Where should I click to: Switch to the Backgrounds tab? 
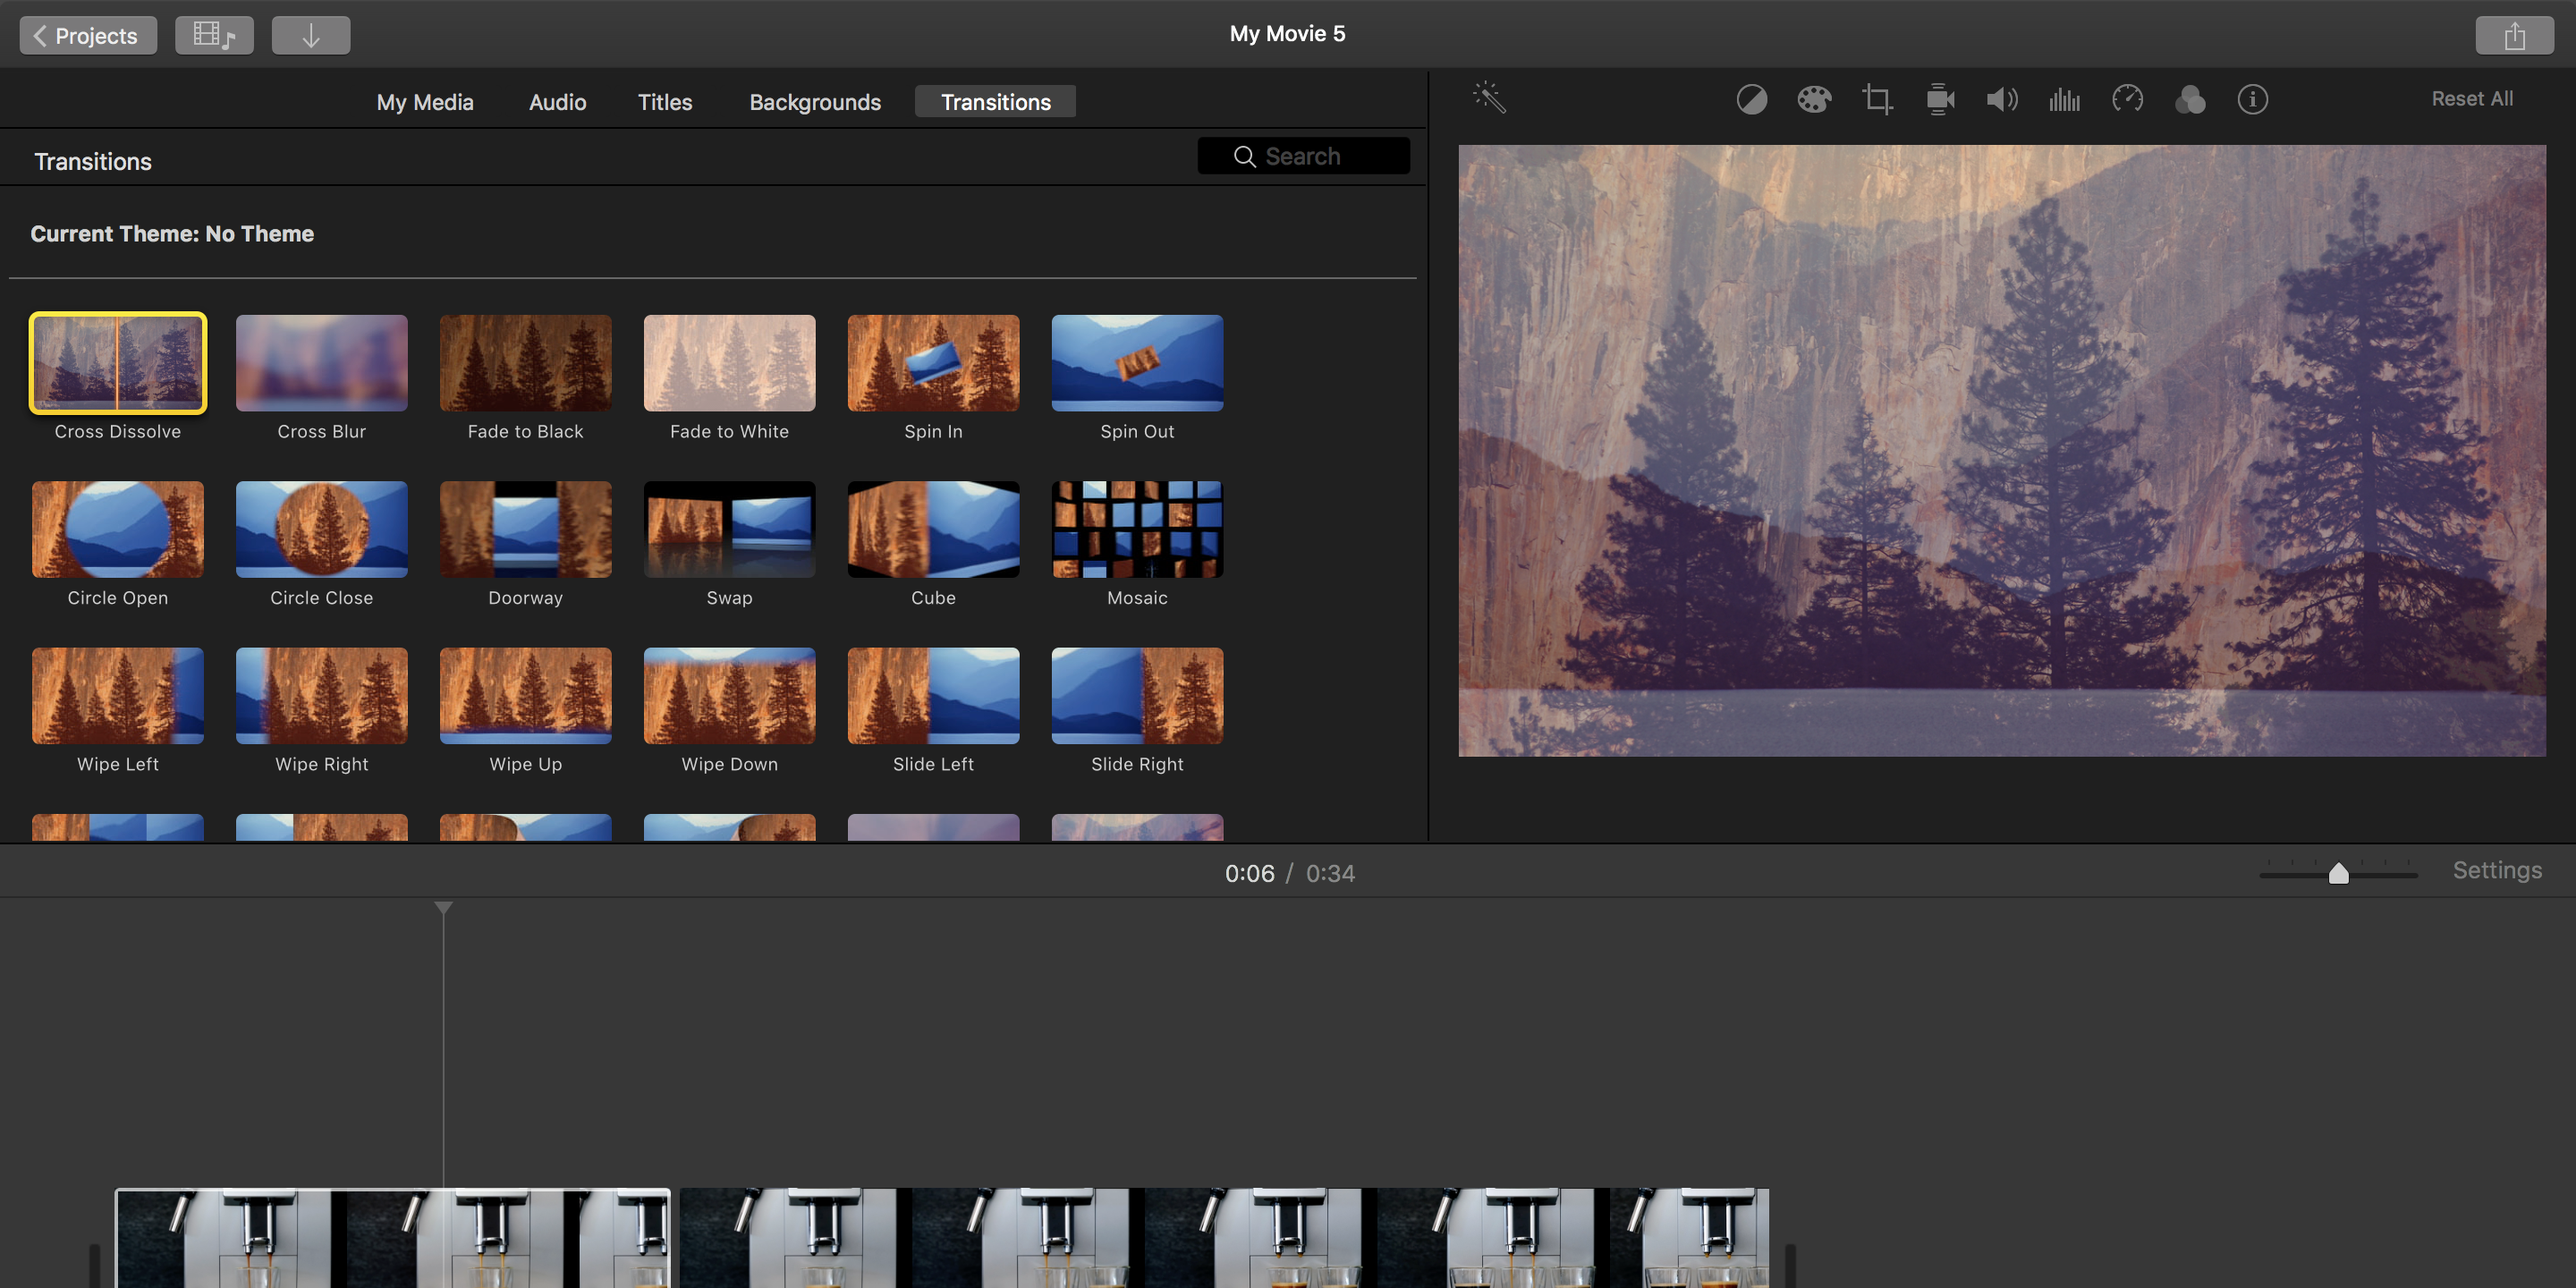815,101
